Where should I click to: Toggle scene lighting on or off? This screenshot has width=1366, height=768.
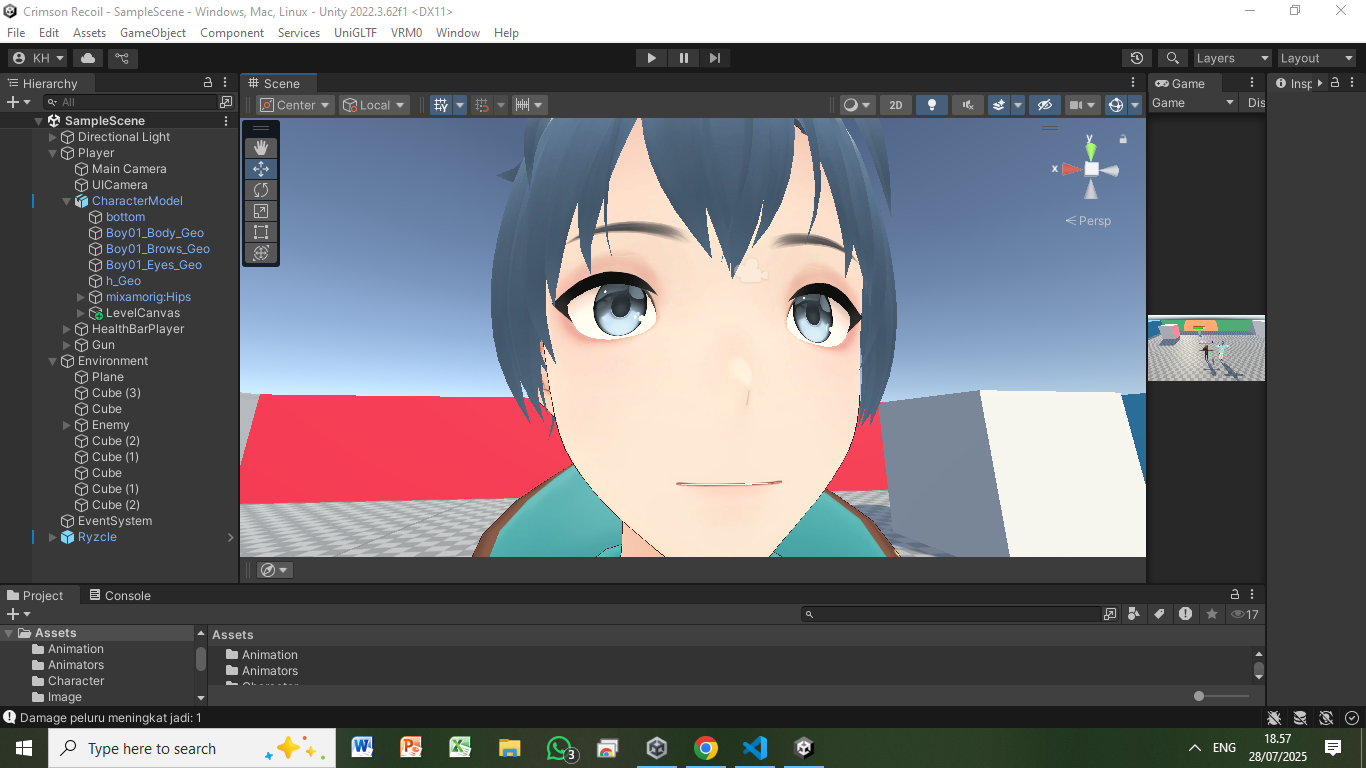(931, 105)
